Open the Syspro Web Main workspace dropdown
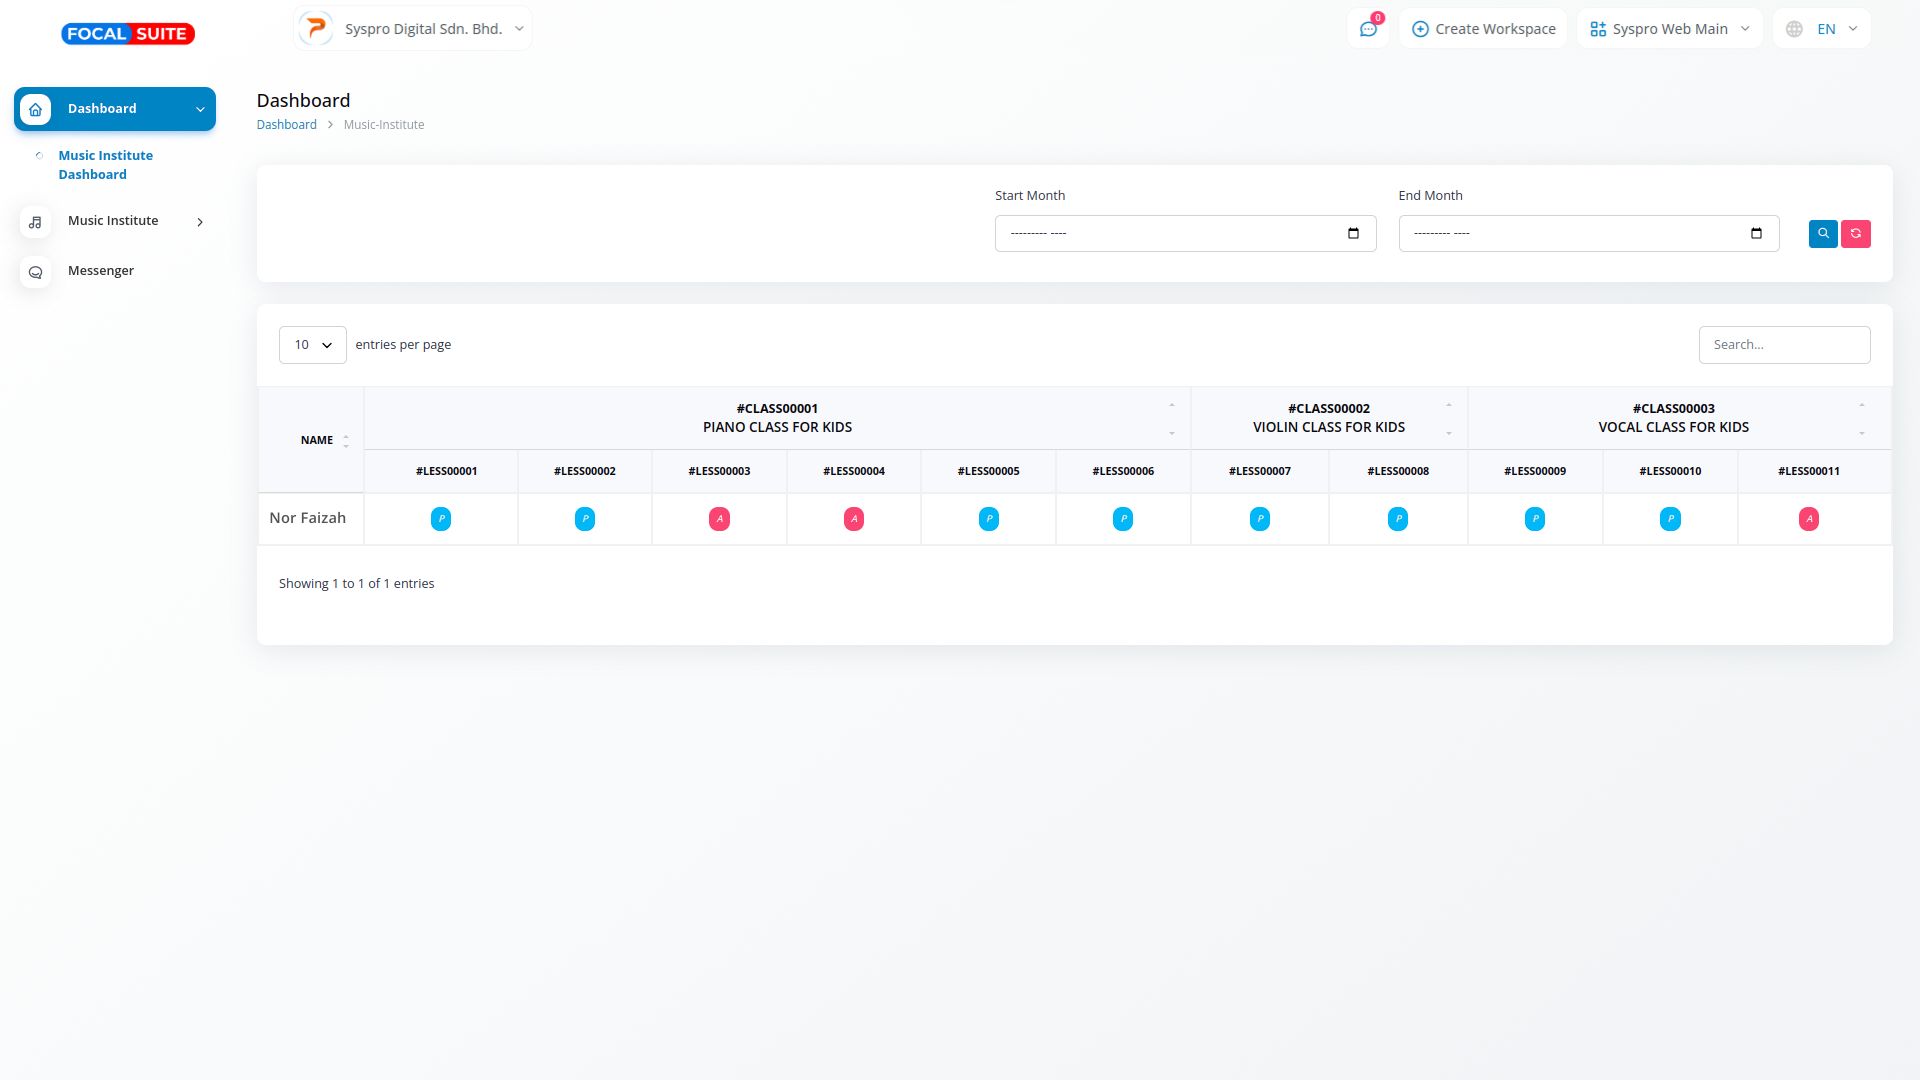The image size is (1920, 1080). (1669, 29)
